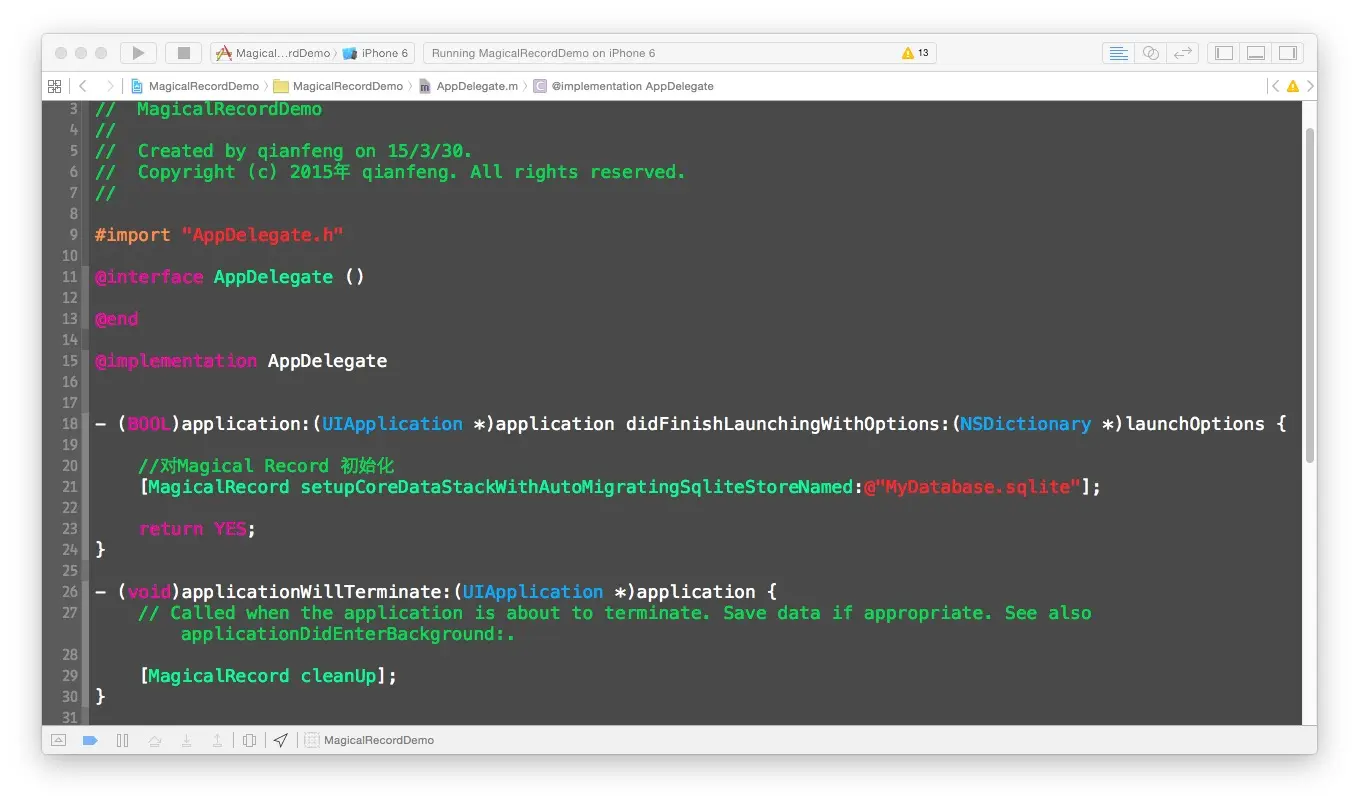1359x804 pixels.
Task: Stop the running MagicalRecordDemo app
Action: 183,53
